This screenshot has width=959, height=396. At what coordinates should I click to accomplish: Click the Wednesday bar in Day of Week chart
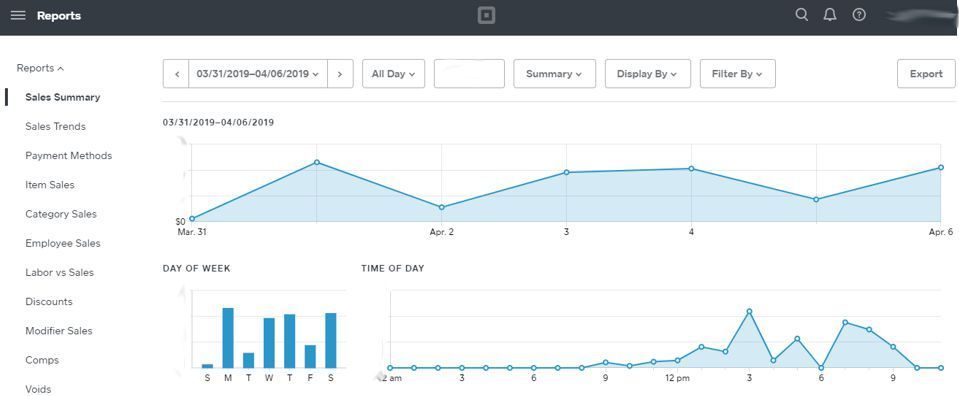[269, 343]
